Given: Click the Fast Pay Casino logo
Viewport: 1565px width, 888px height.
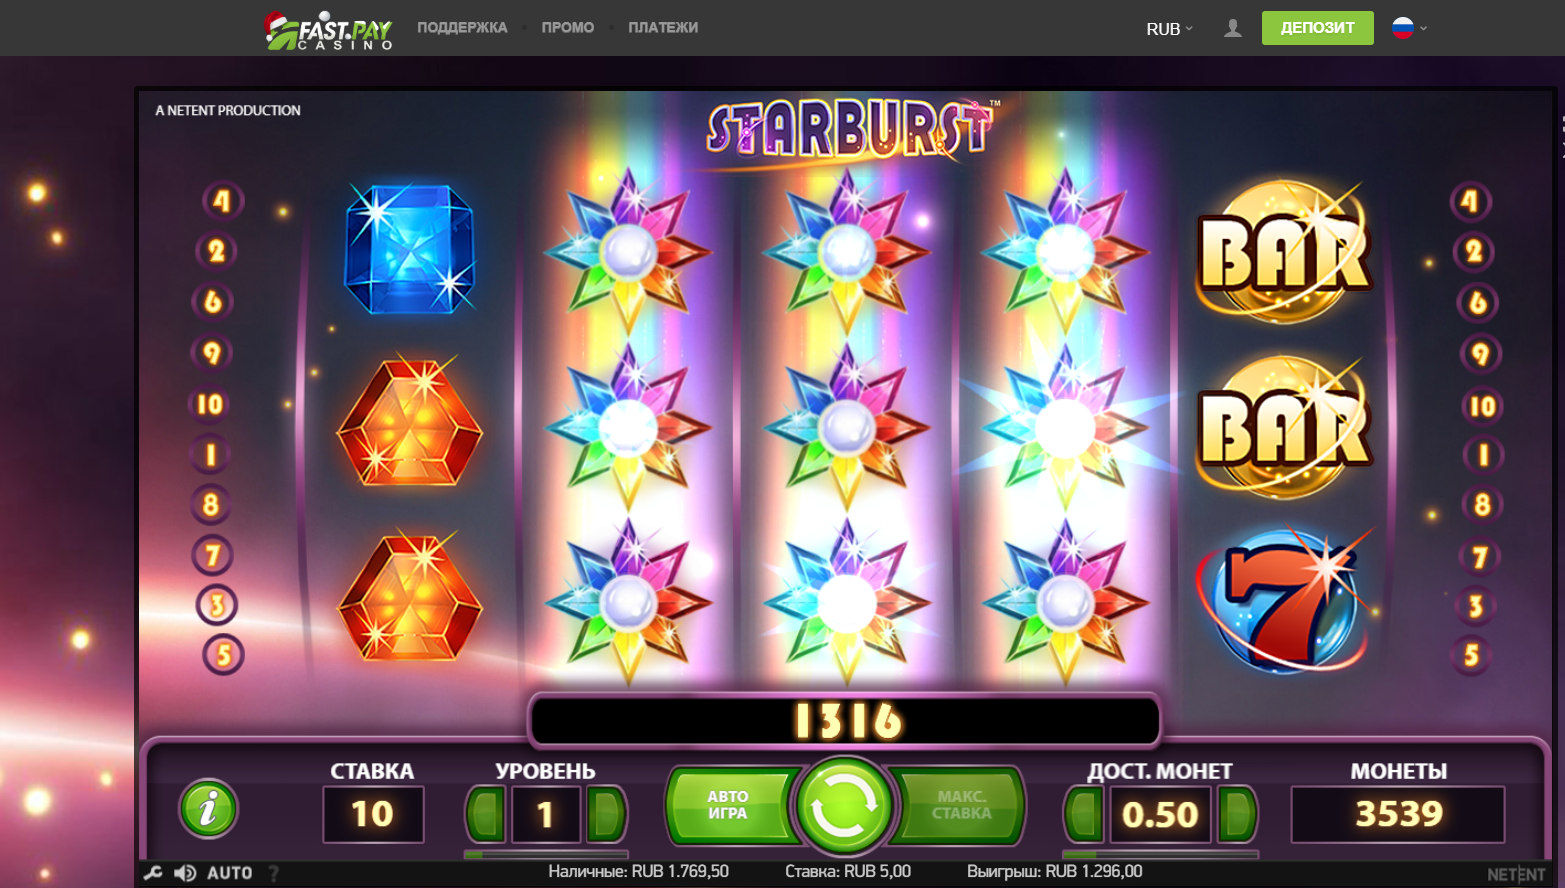Looking at the screenshot, I should pos(329,31).
